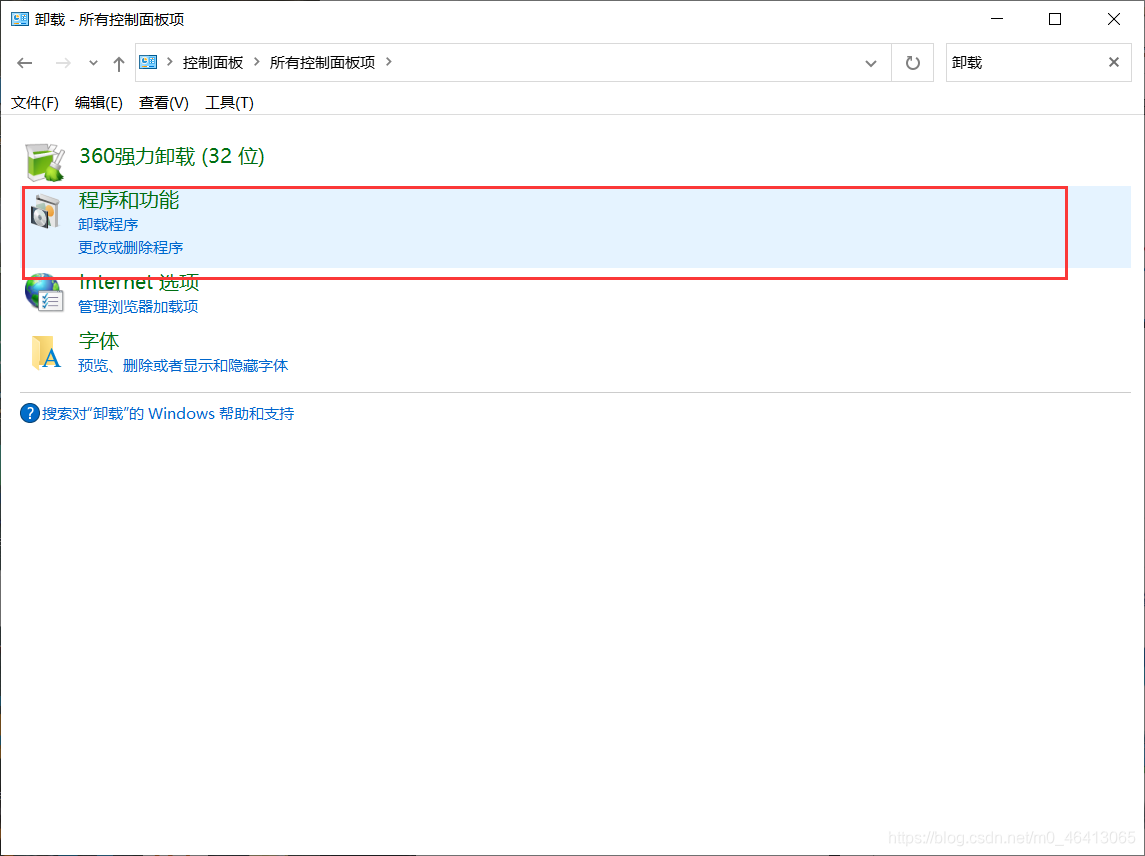Click the control panel icon in address bar

pos(148,62)
